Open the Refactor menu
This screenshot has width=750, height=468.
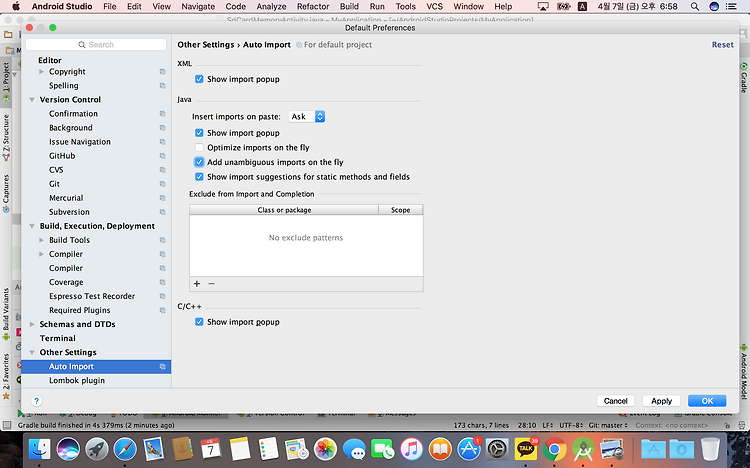point(313,6)
